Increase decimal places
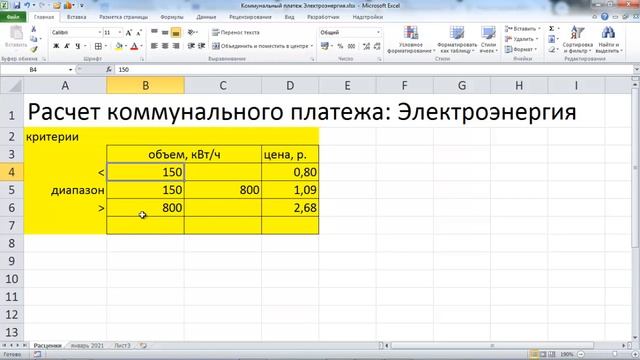This screenshot has height=360, width=640. [x=367, y=46]
